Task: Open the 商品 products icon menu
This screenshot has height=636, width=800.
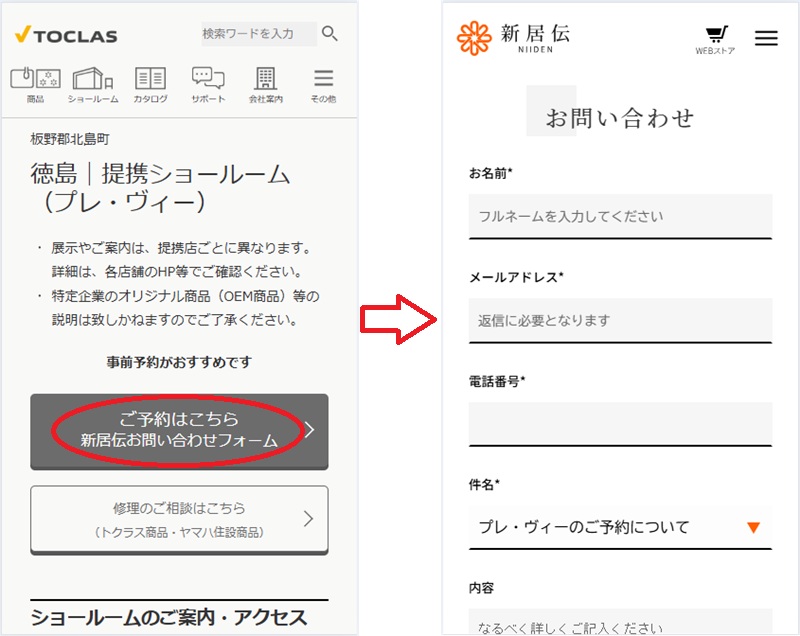Action: point(35,85)
